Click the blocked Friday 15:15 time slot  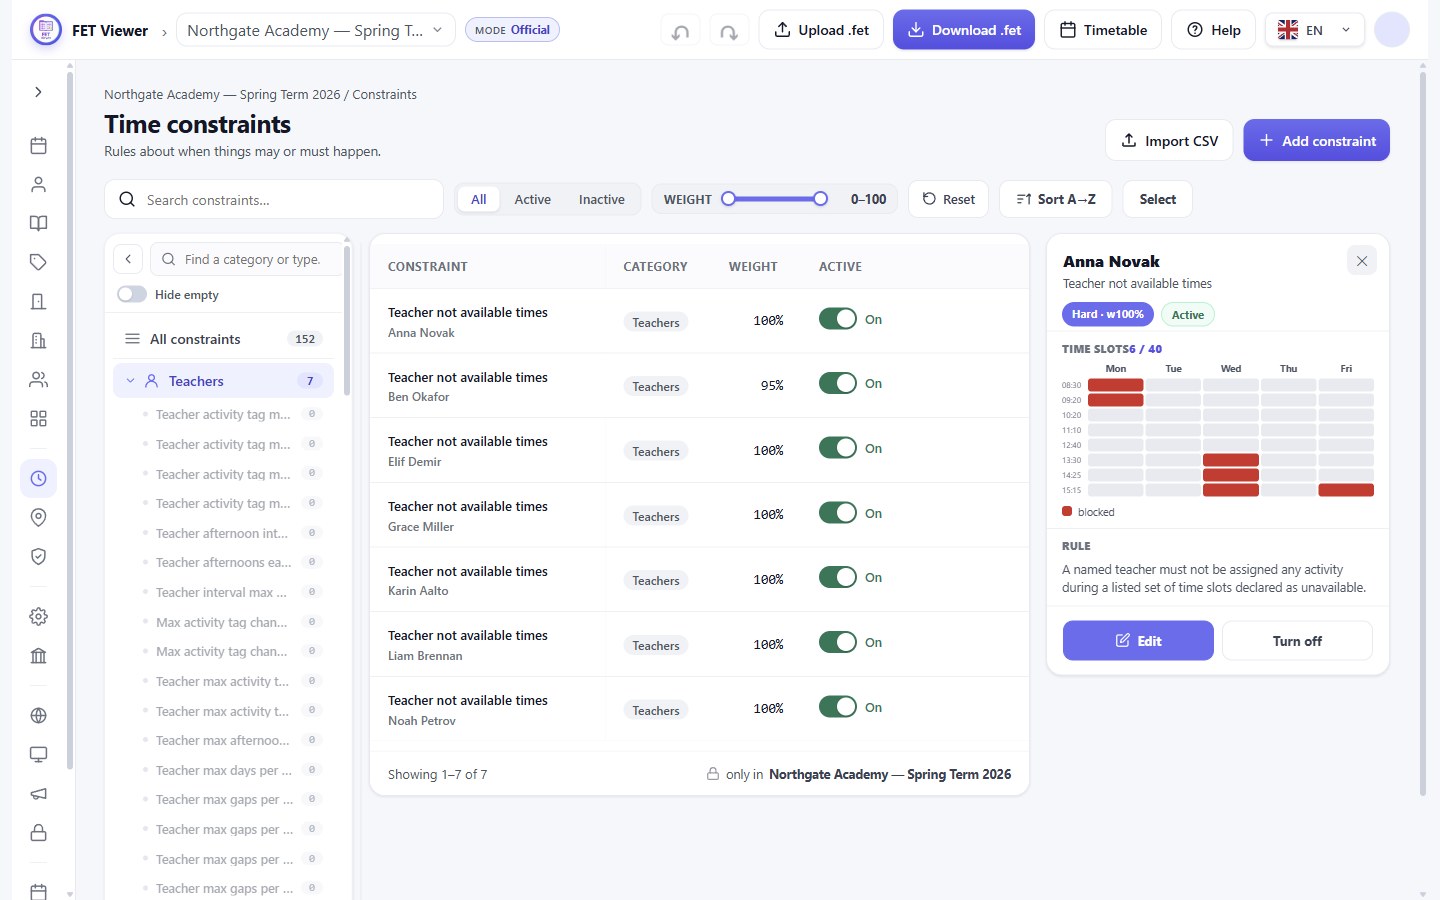(1346, 490)
